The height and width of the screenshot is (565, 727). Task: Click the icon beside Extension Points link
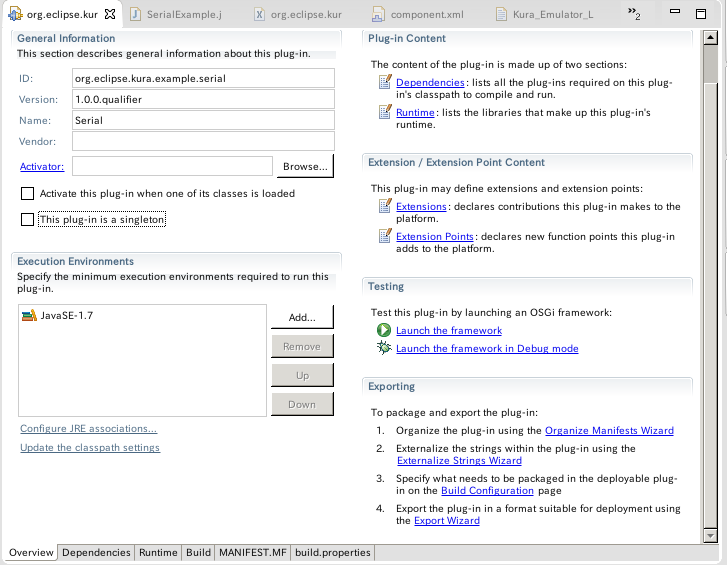coord(385,236)
